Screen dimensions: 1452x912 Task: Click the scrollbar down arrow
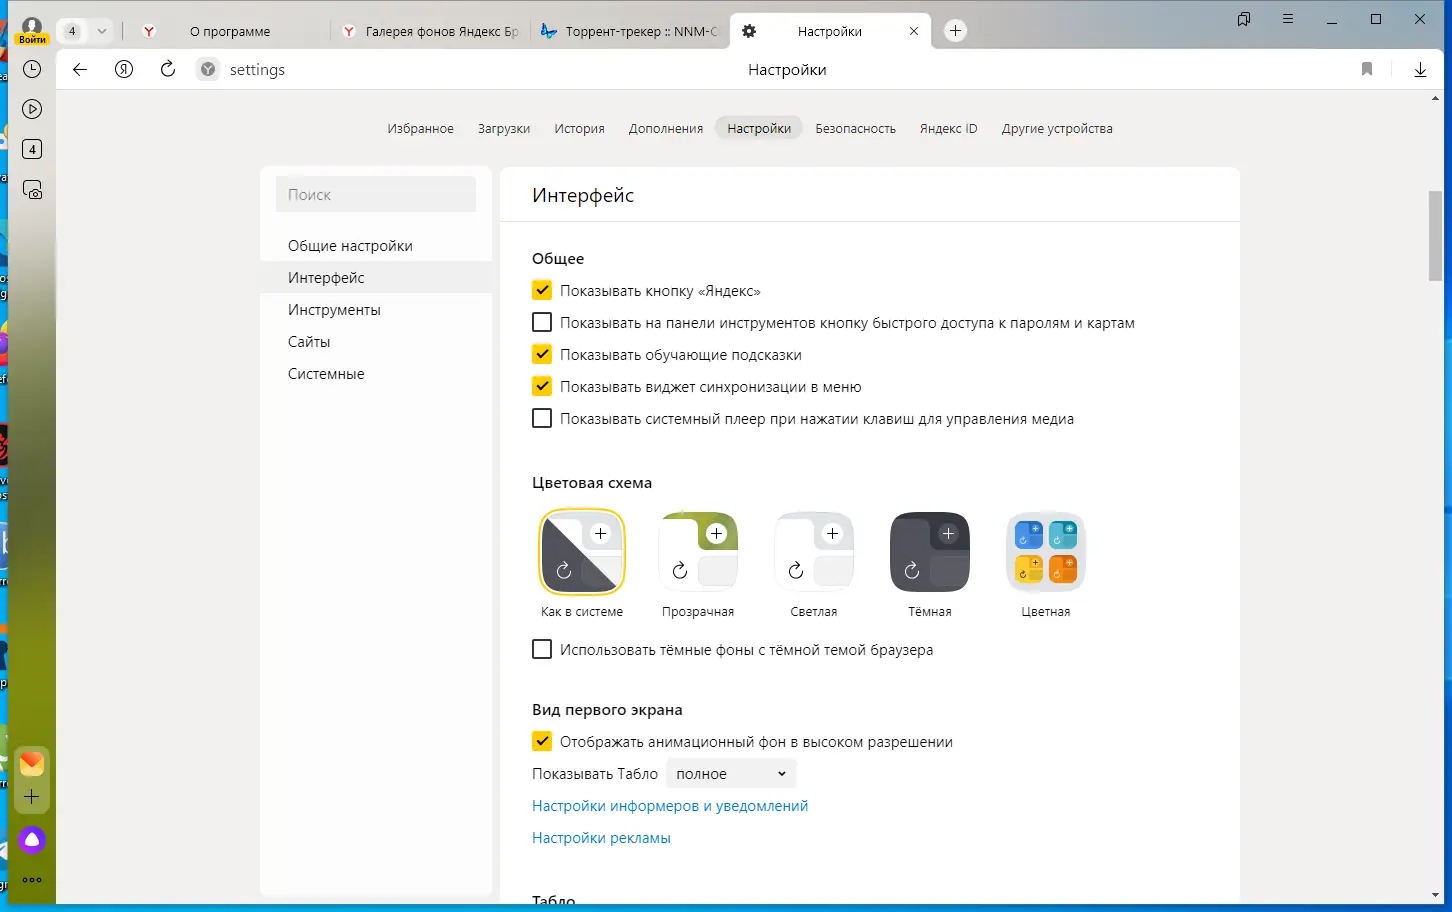tap(1436, 896)
